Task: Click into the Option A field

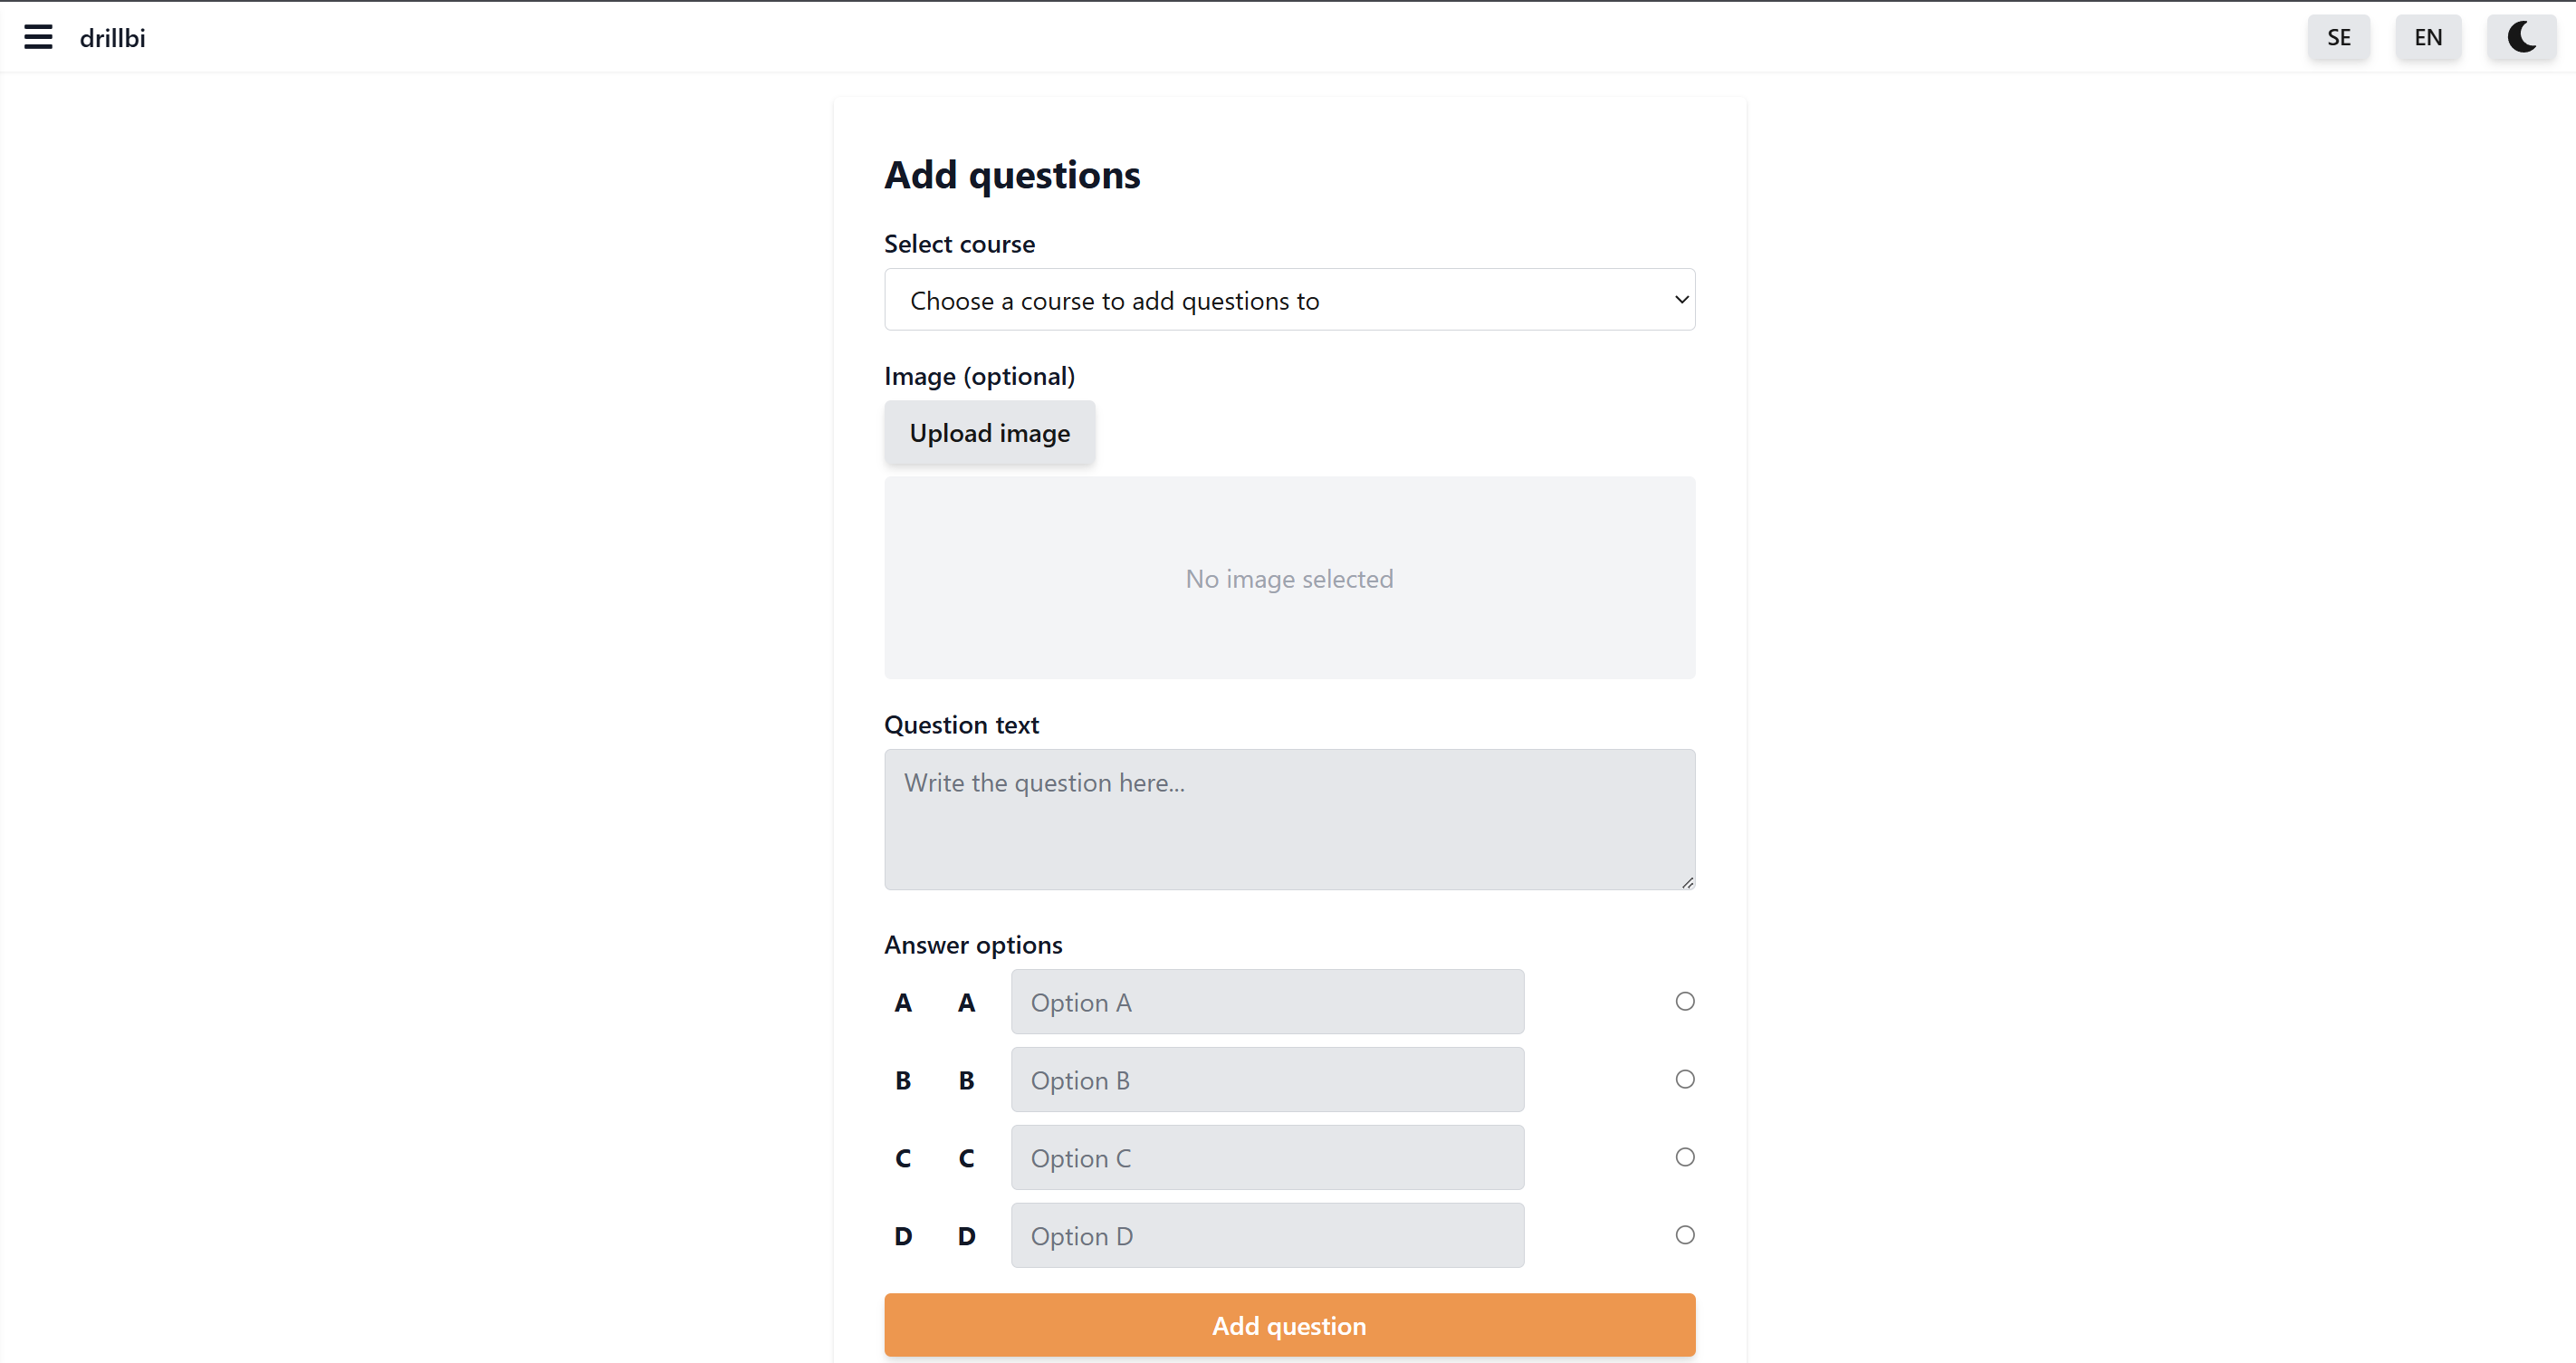Action: pos(1267,1002)
